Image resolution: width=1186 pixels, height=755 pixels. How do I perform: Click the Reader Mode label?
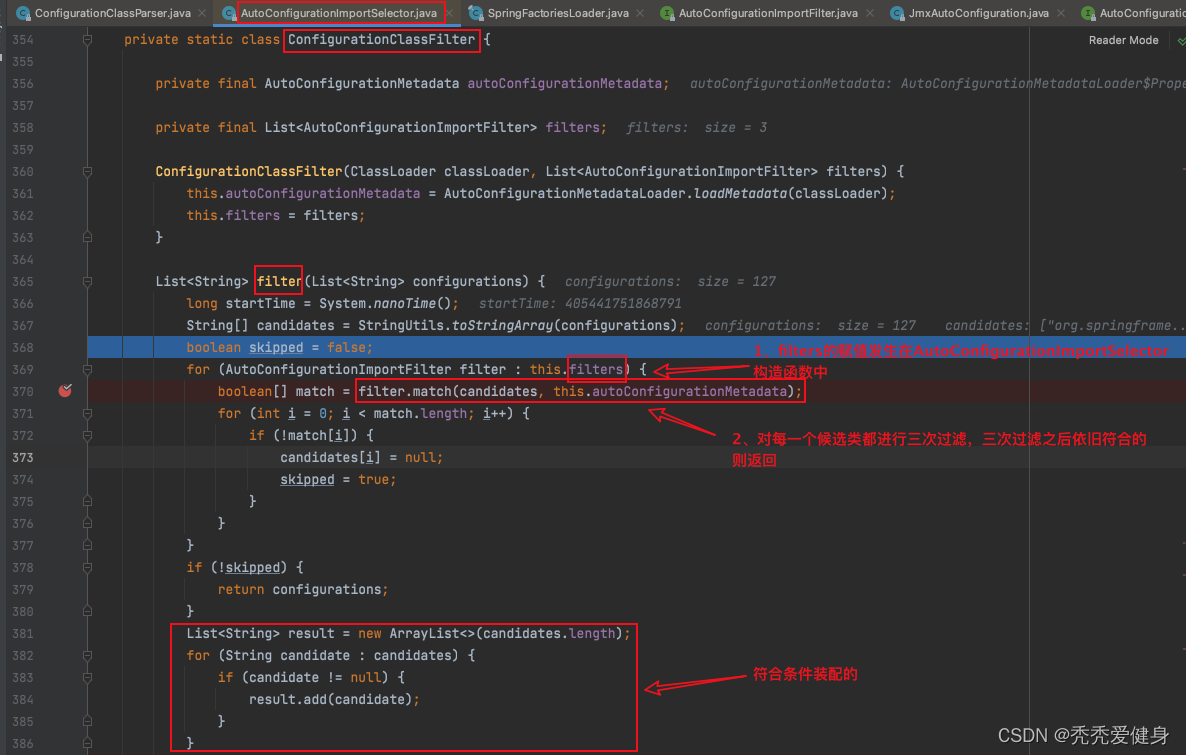point(1123,40)
